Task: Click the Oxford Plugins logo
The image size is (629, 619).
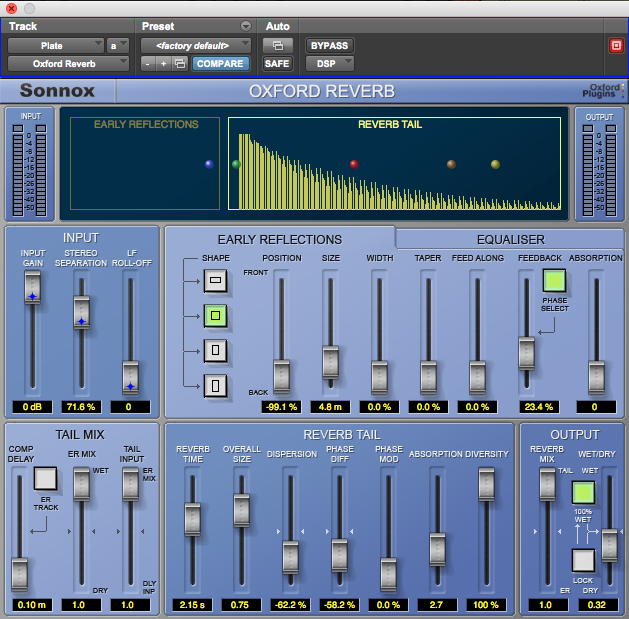Action: [x=603, y=91]
